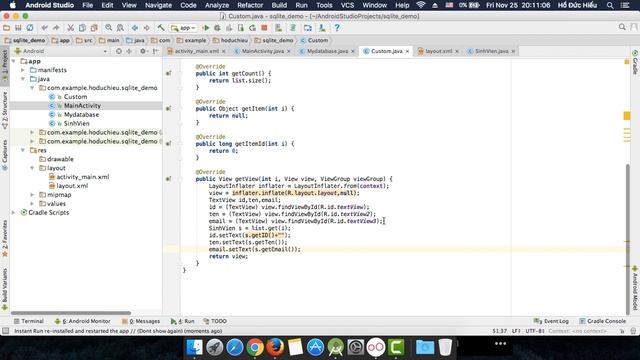Collapse the res folder node

pos(23,150)
